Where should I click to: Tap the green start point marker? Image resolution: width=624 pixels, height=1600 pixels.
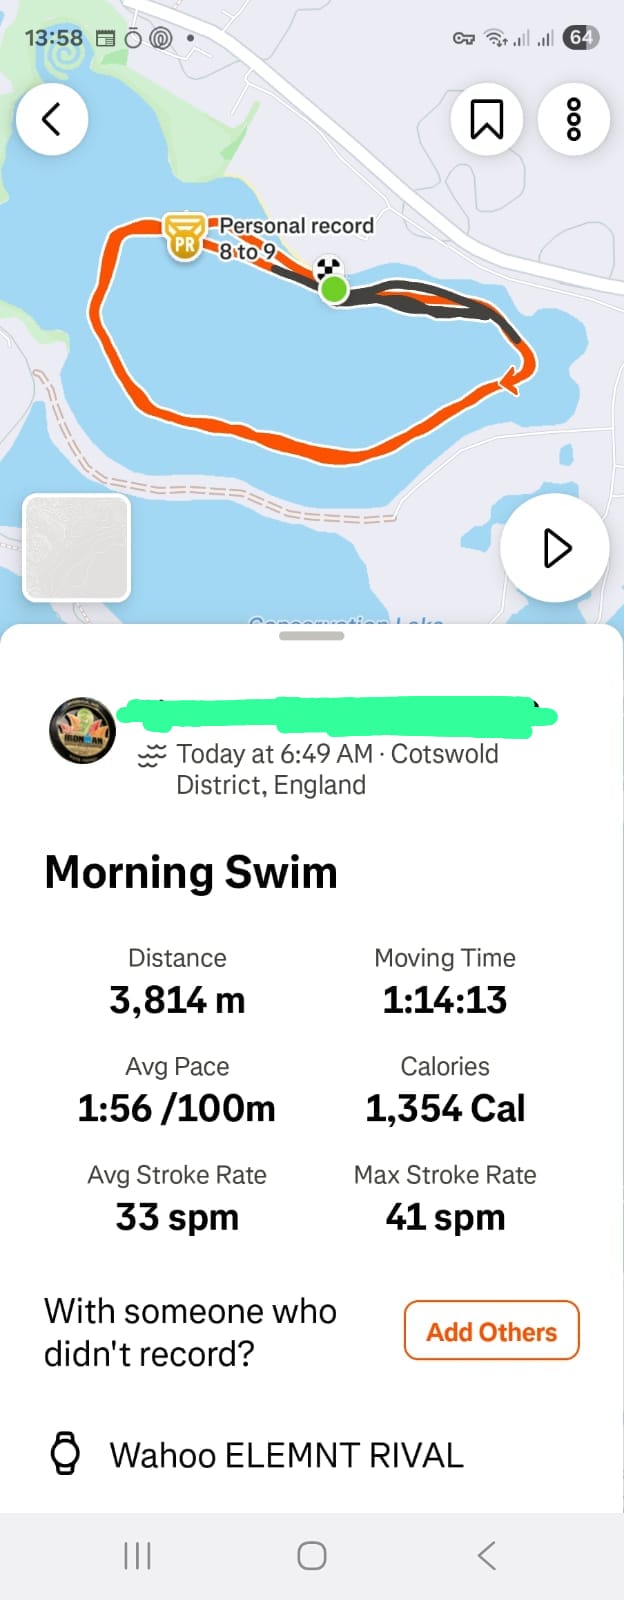click(334, 290)
